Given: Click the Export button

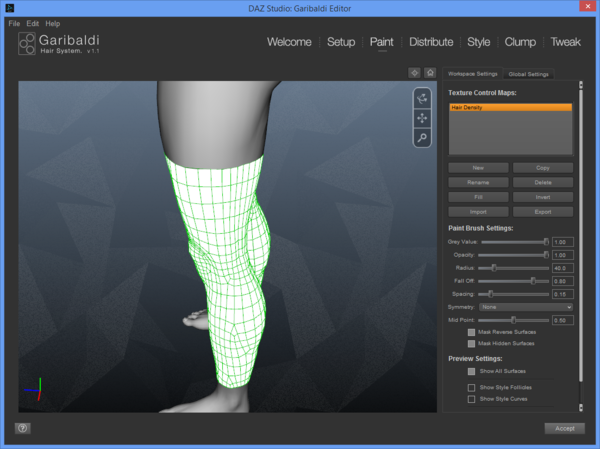Looking at the screenshot, I should pyautogui.click(x=543, y=212).
